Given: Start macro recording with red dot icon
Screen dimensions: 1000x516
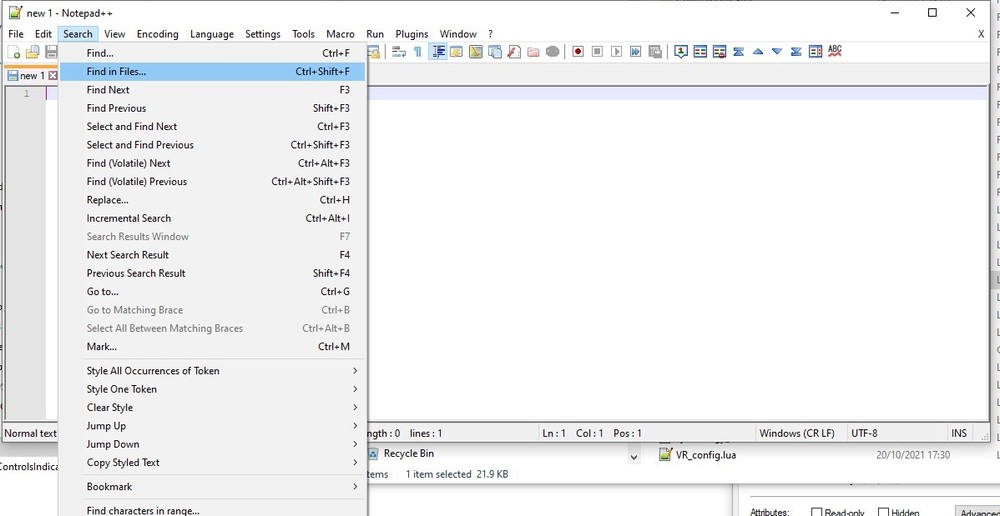Looking at the screenshot, I should [578, 52].
